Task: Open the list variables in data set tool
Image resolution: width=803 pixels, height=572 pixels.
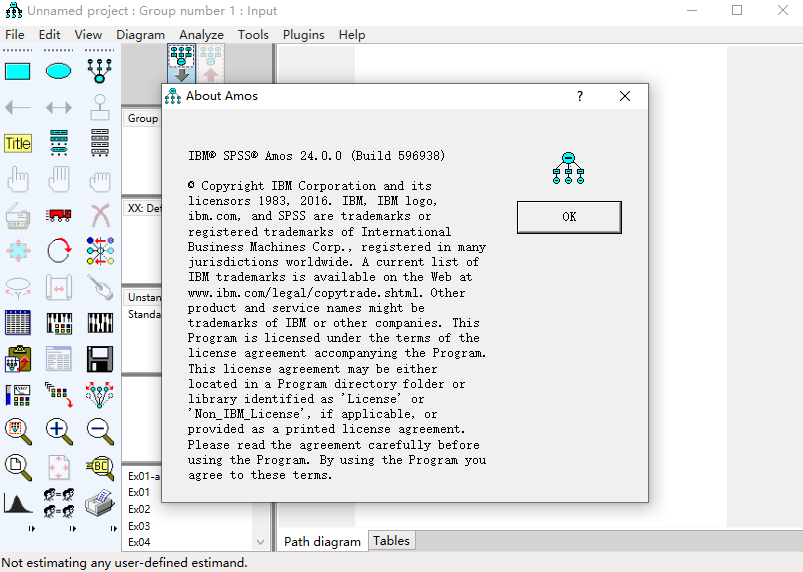Action: [x=99, y=143]
